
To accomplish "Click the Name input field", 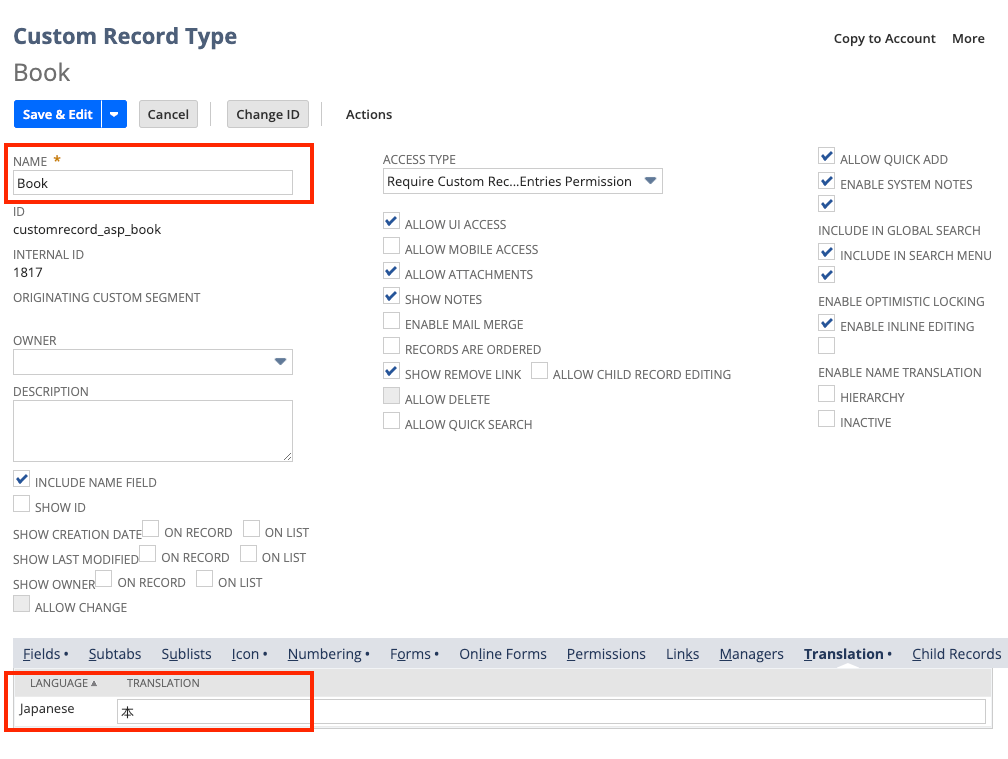I will [x=153, y=183].
